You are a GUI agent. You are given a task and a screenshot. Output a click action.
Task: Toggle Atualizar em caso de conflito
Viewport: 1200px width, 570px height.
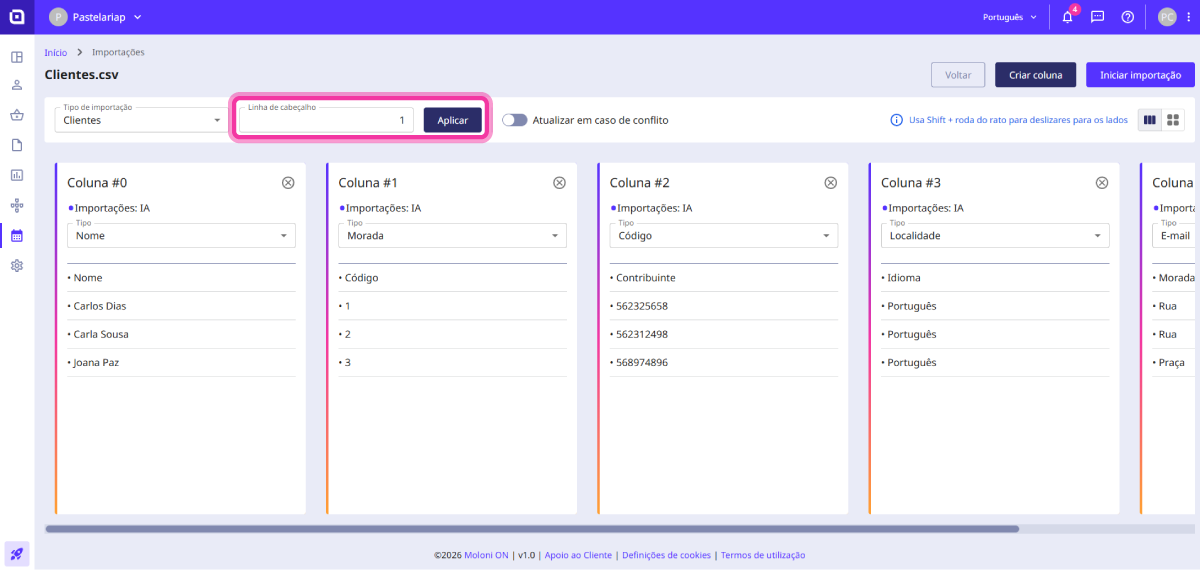point(514,120)
